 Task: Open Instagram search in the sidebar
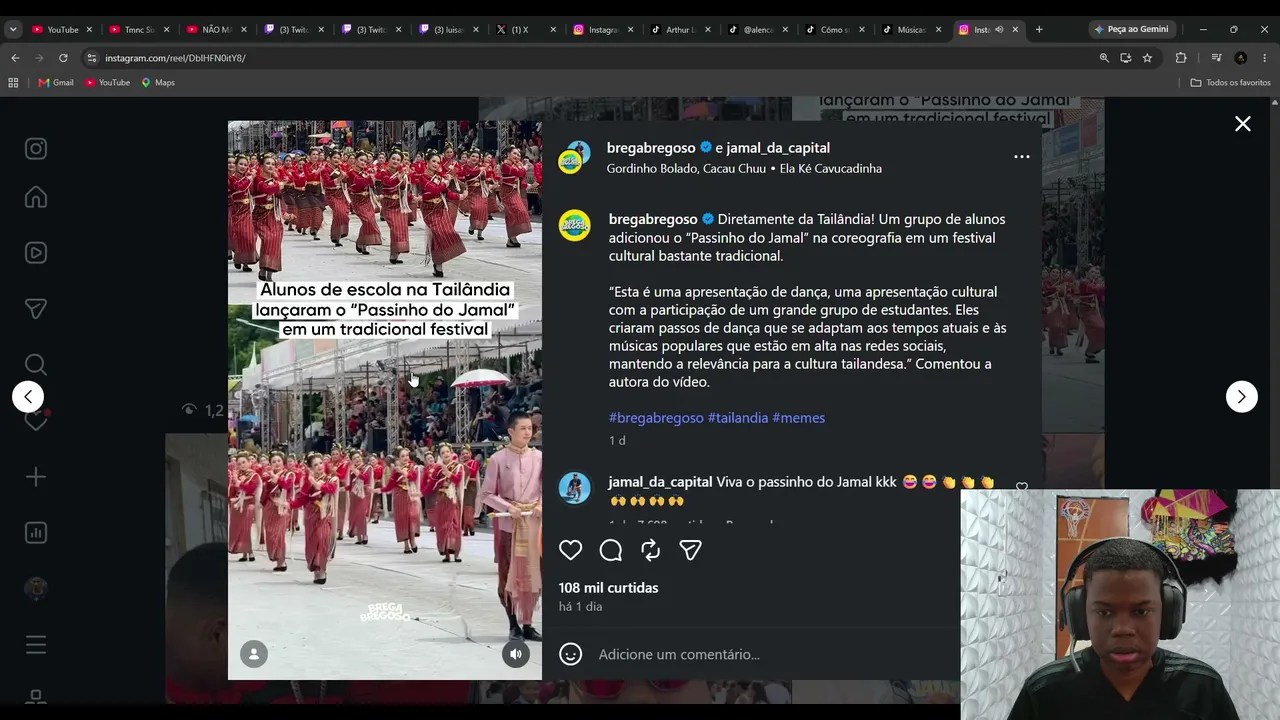tap(36, 365)
